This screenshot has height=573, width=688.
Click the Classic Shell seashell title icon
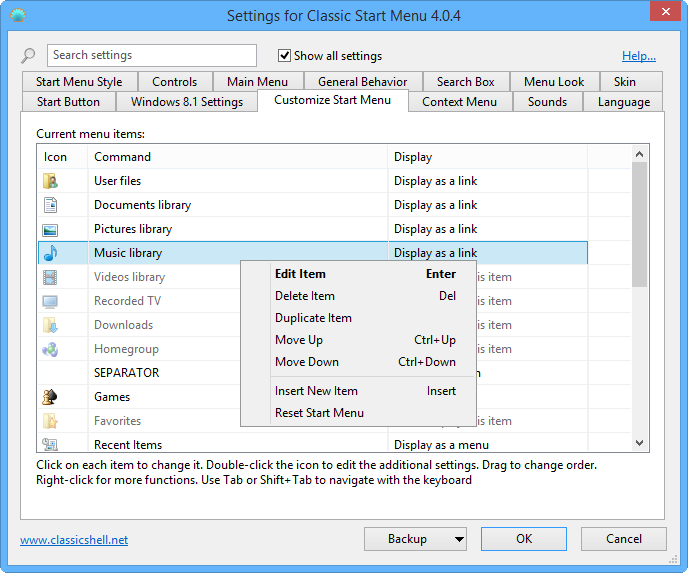[x=18, y=16]
